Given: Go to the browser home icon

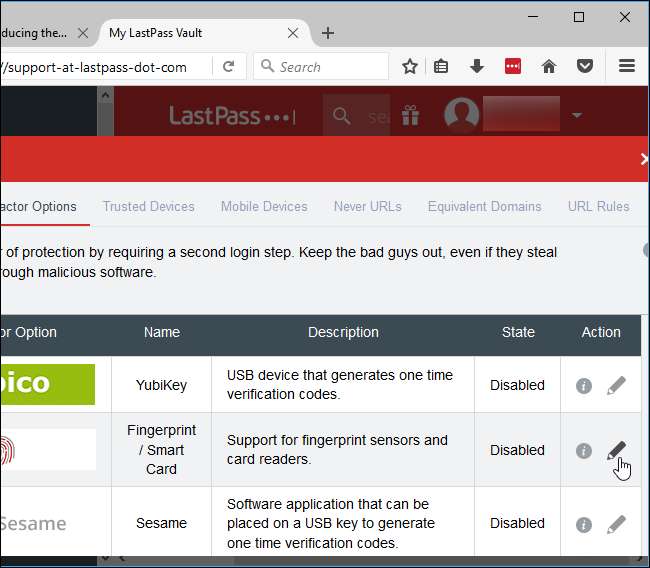Looking at the screenshot, I should [x=549, y=66].
